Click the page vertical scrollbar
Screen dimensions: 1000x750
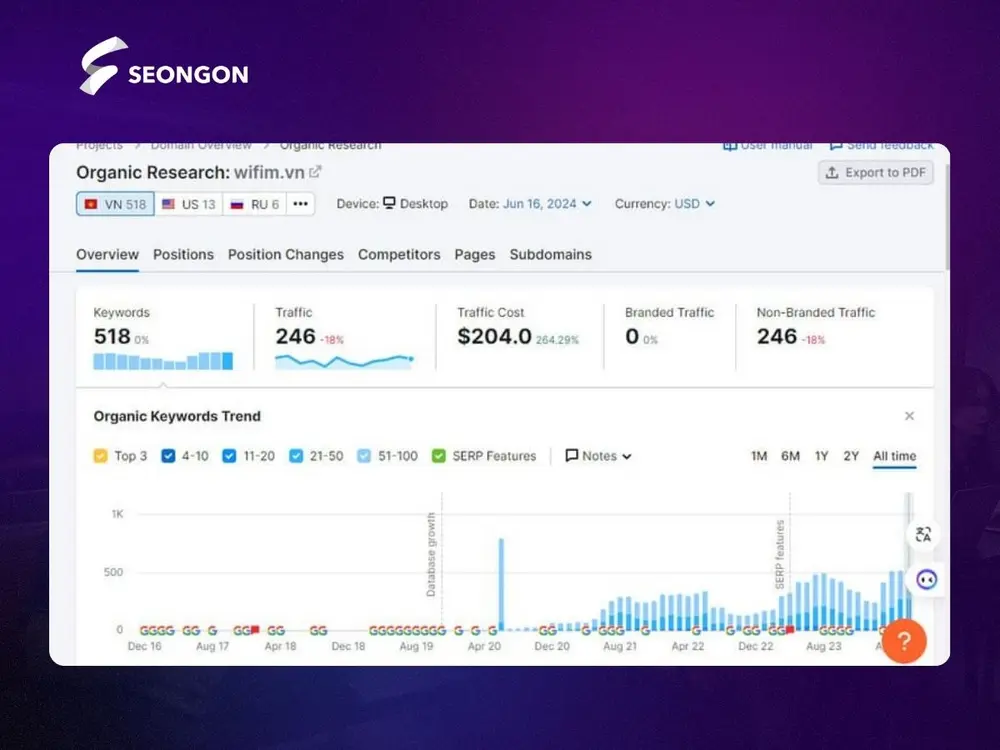tap(947, 217)
